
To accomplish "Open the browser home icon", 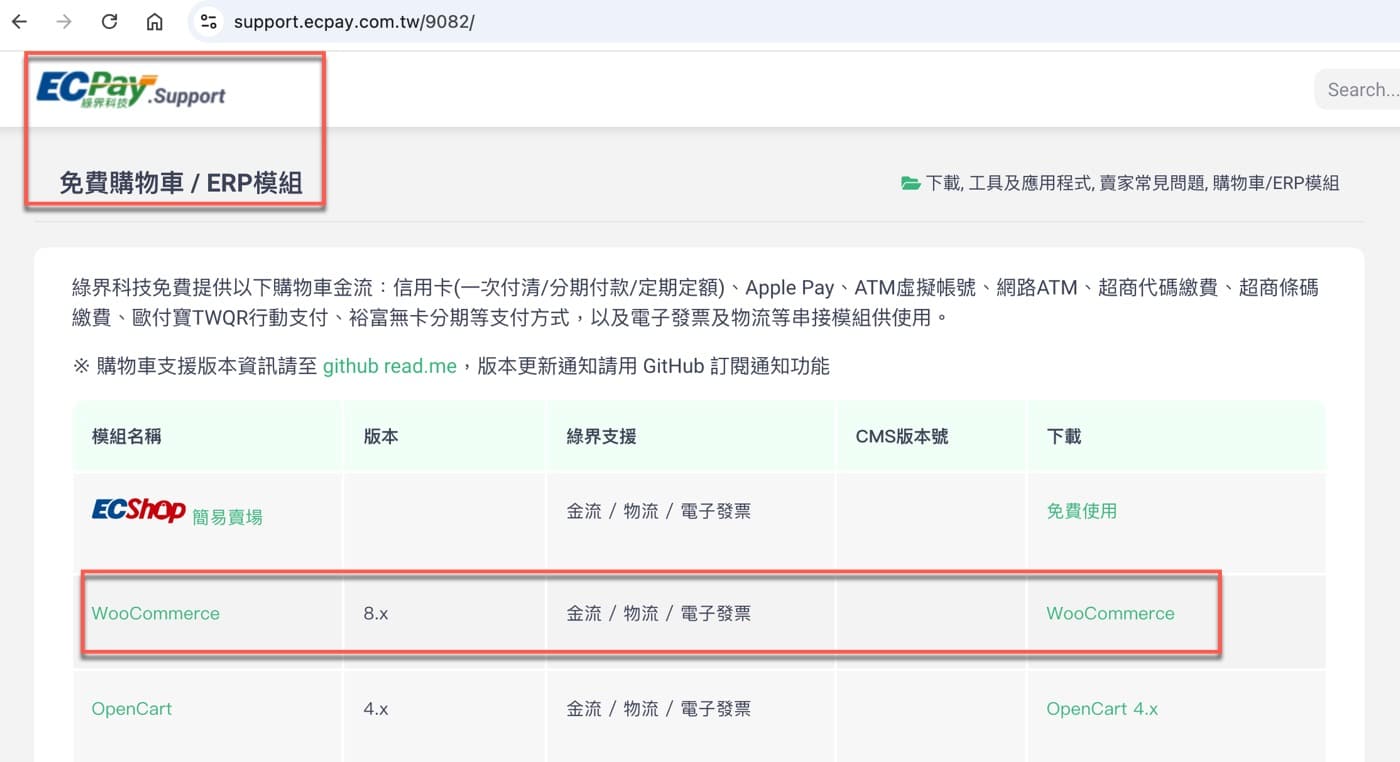I will pos(154,21).
